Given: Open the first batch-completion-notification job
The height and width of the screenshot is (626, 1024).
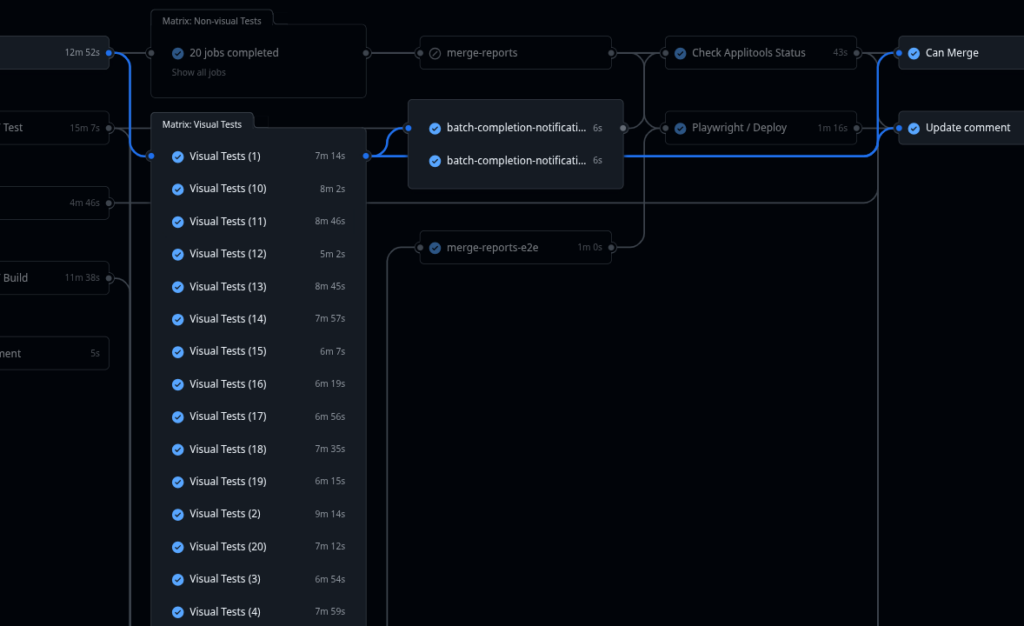Looking at the screenshot, I should [516, 128].
